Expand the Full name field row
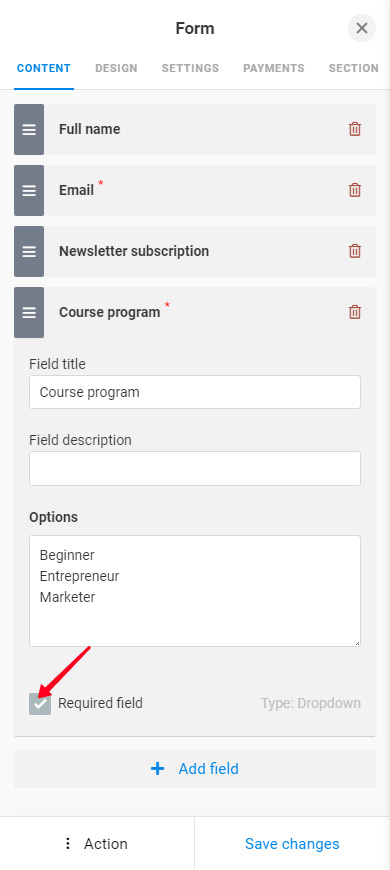 click(195, 129)
